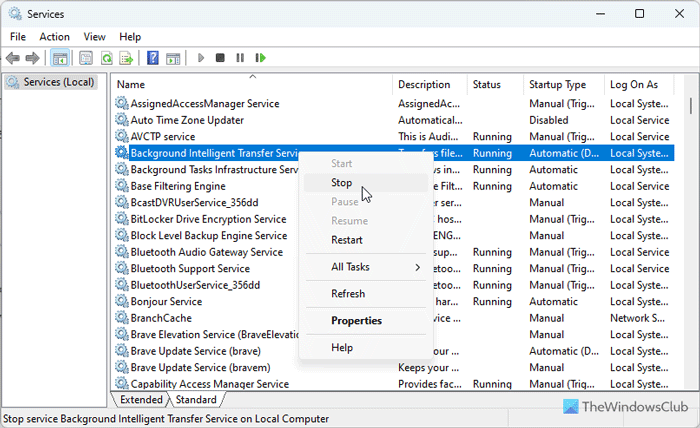The image size is (700, 428).
Task: Choose Stop from the context menu
Action: (x=342, y=183)
